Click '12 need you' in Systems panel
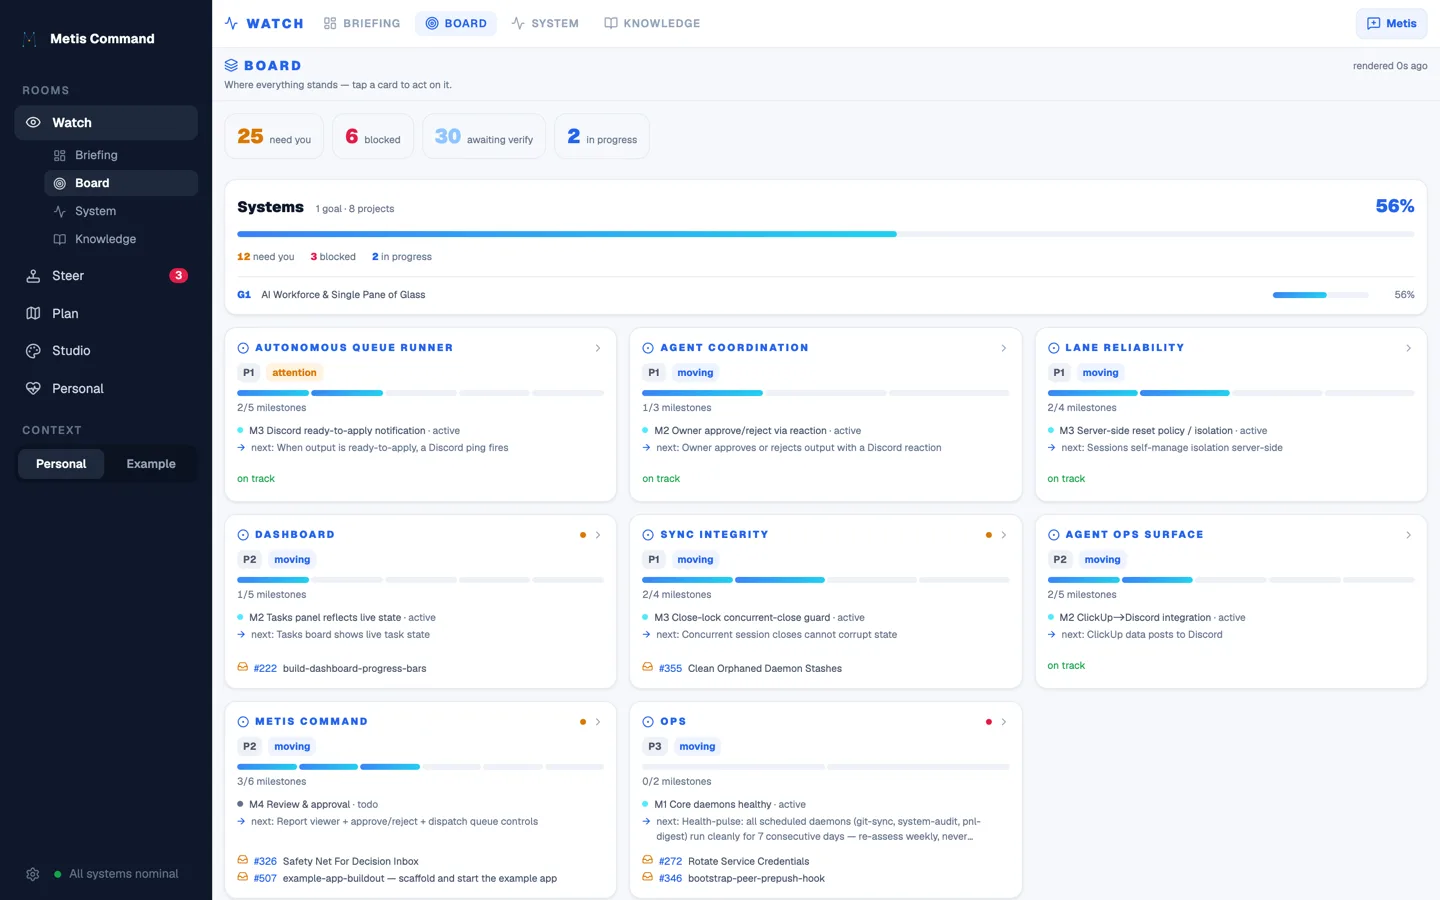 click(x=266, y=257)
